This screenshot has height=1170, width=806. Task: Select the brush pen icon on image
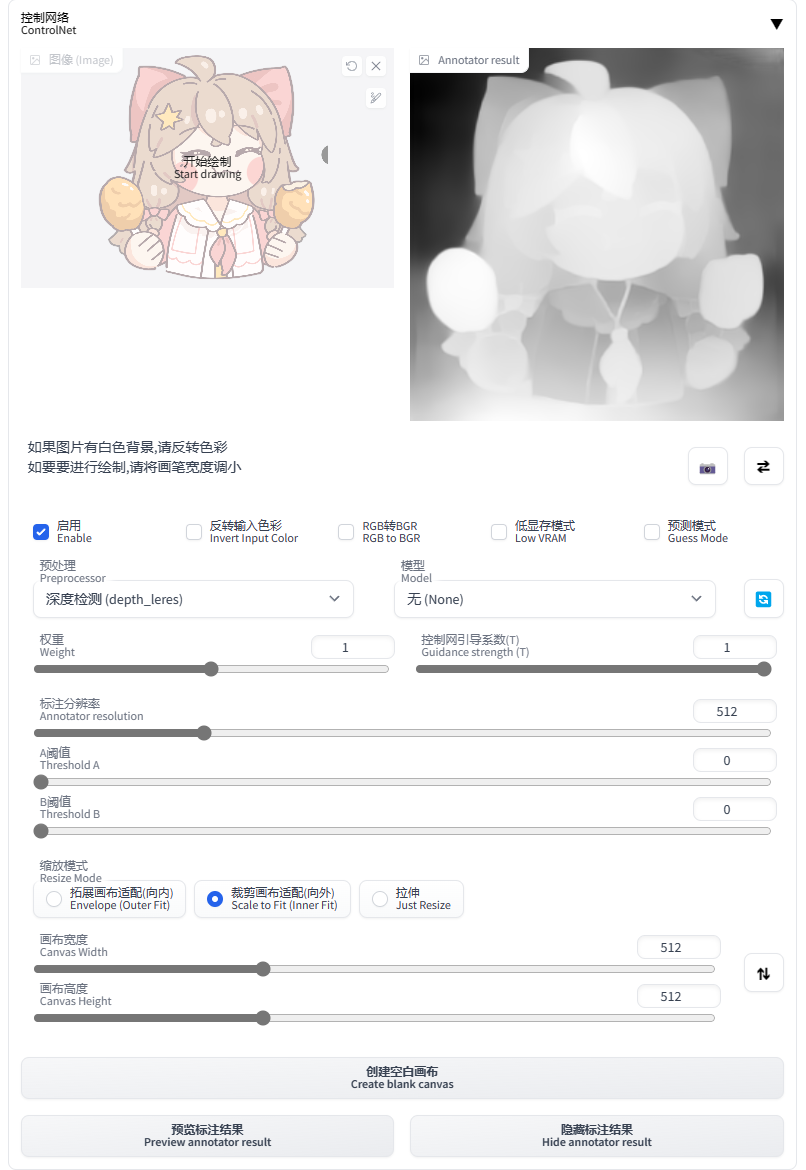376,98
